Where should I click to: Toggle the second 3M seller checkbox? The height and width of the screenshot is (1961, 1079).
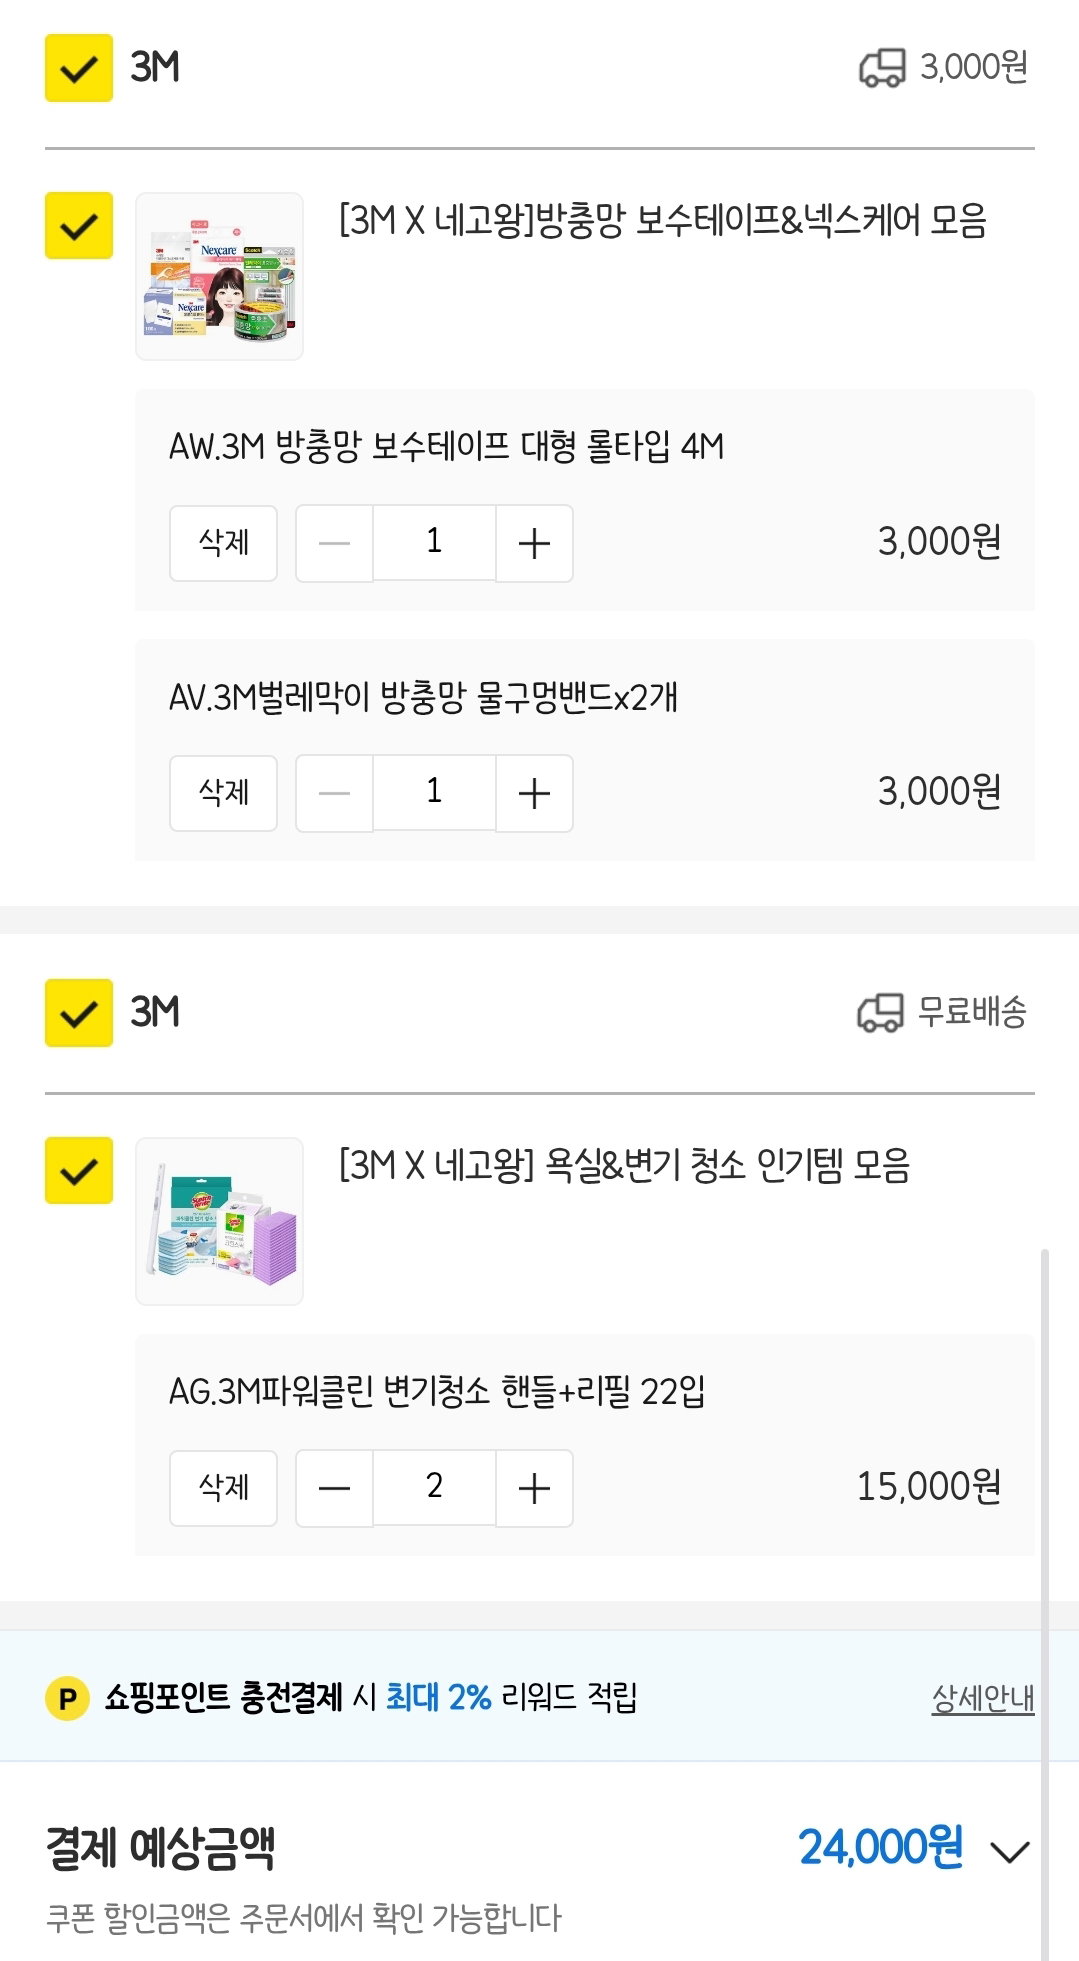[79, 1013]
